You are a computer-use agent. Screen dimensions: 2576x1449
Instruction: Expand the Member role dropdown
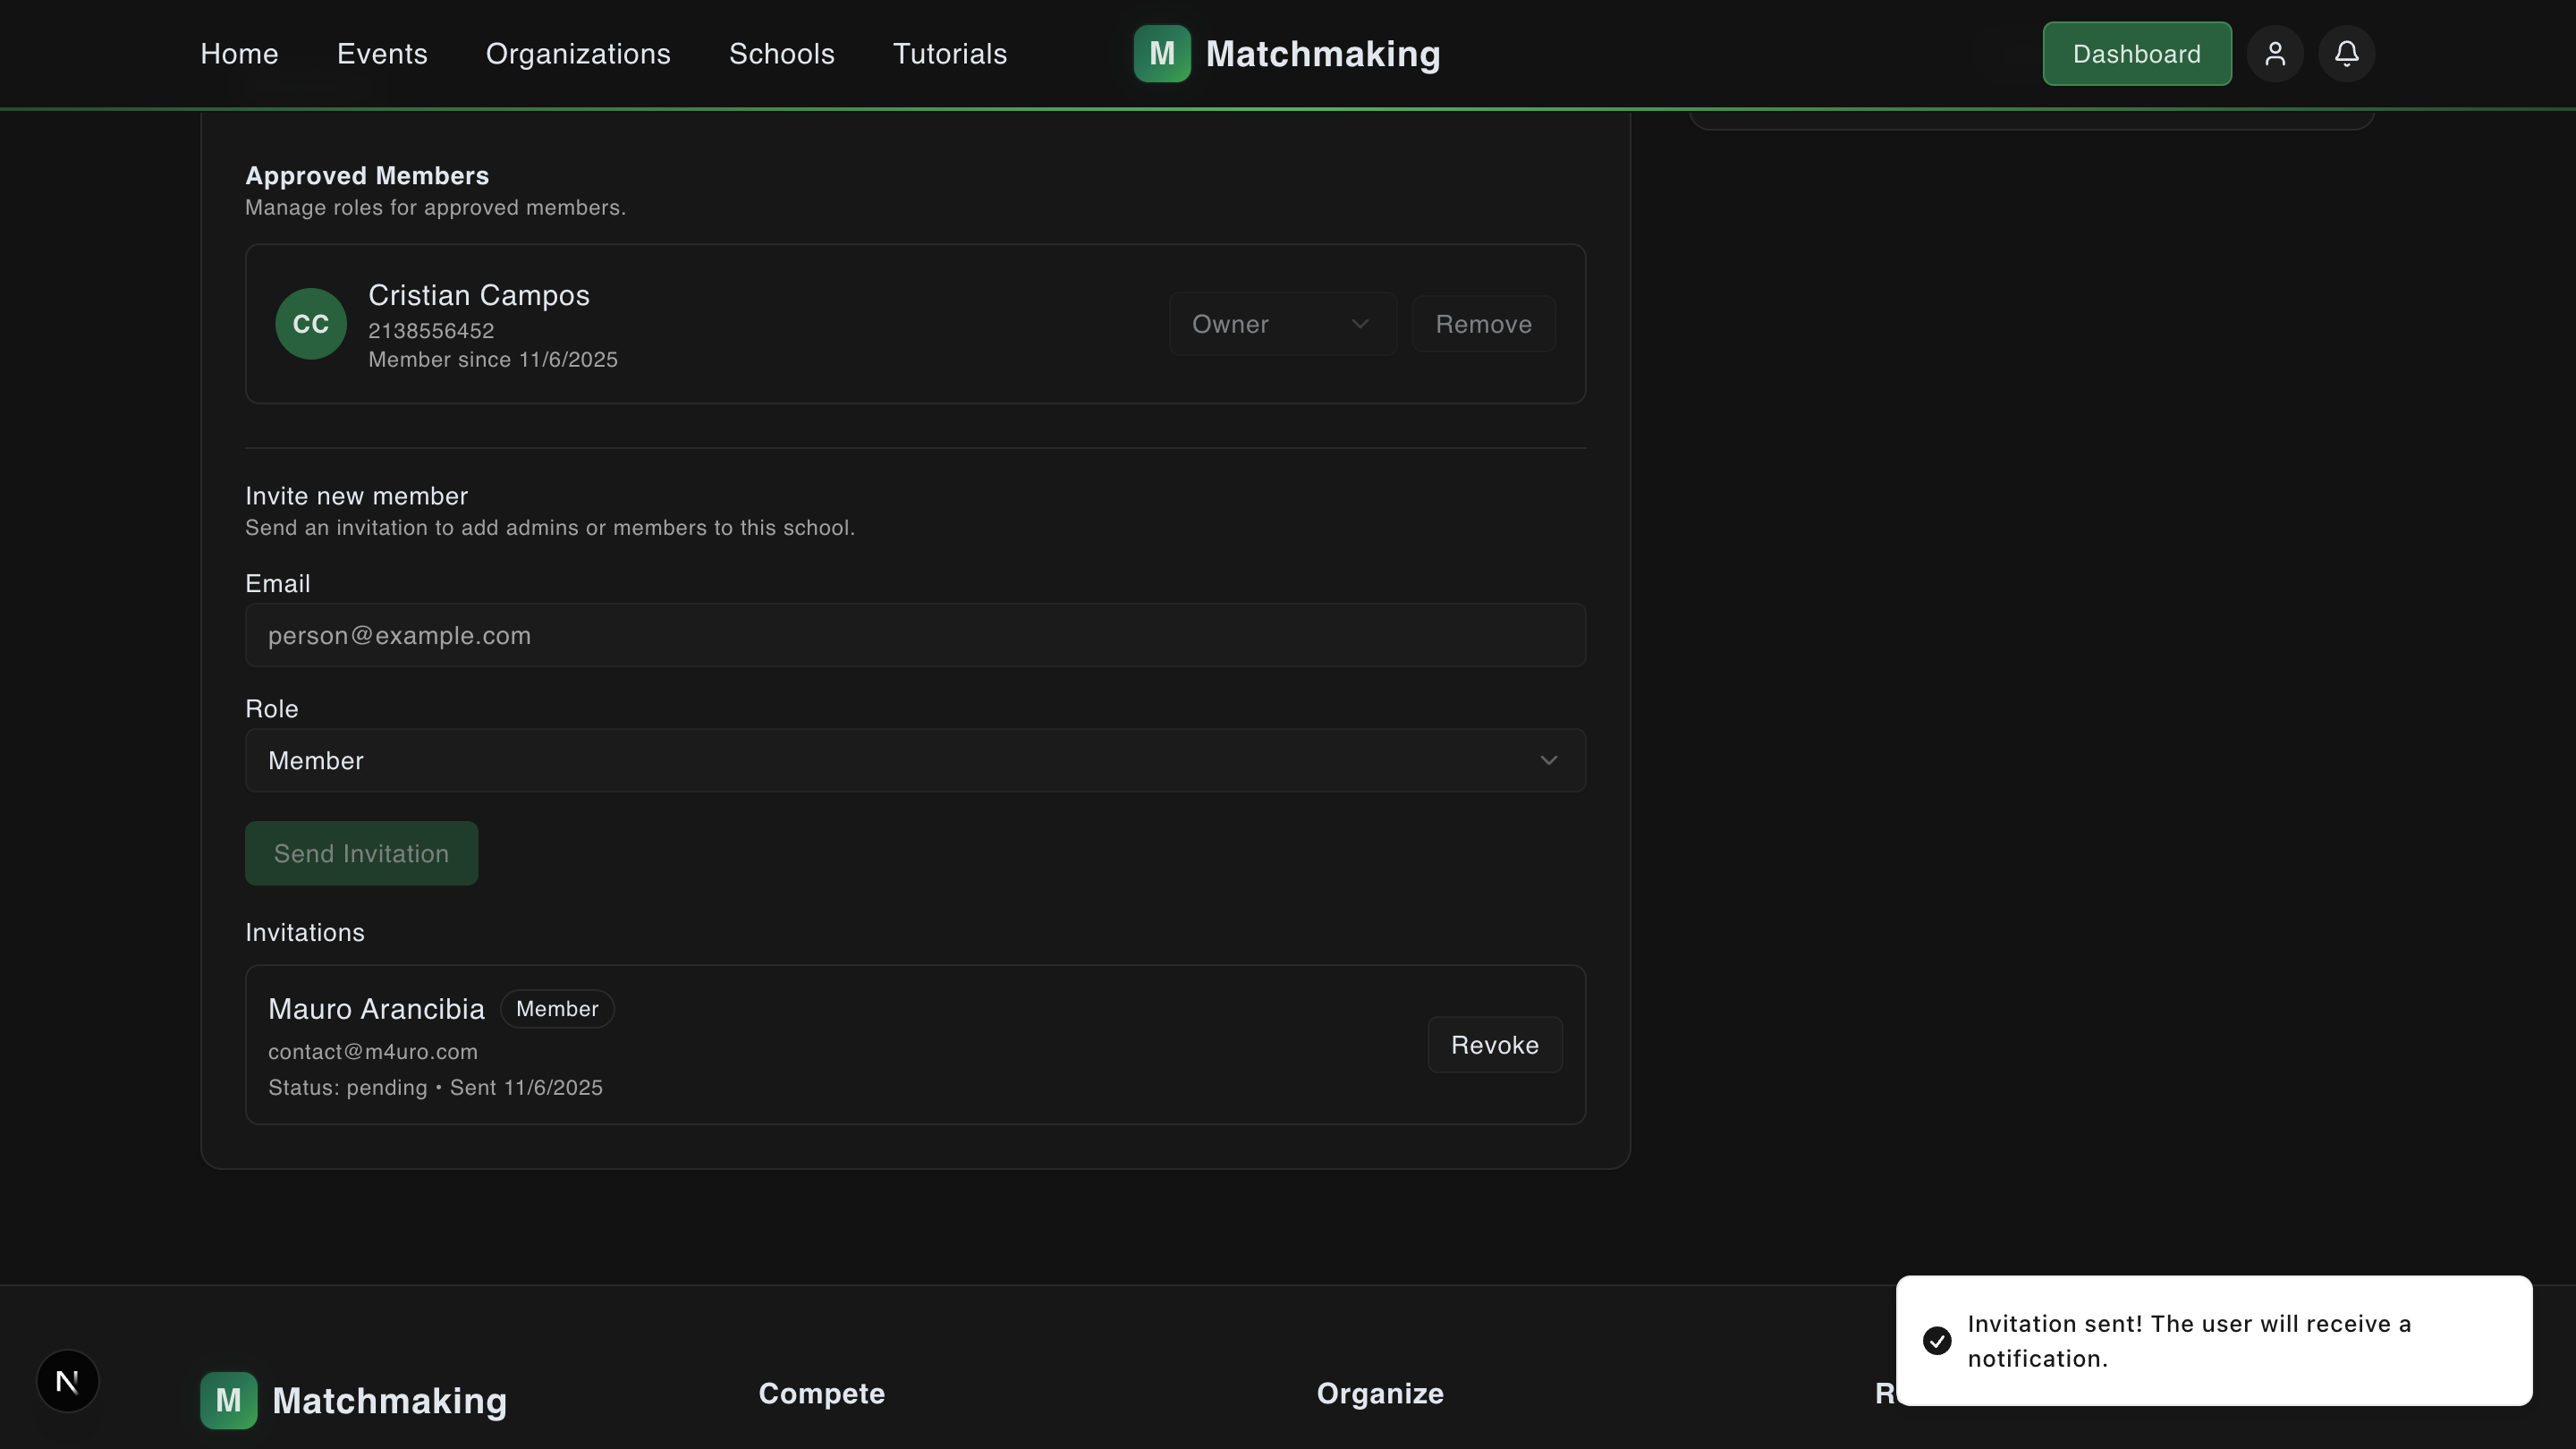coord(915,760)
